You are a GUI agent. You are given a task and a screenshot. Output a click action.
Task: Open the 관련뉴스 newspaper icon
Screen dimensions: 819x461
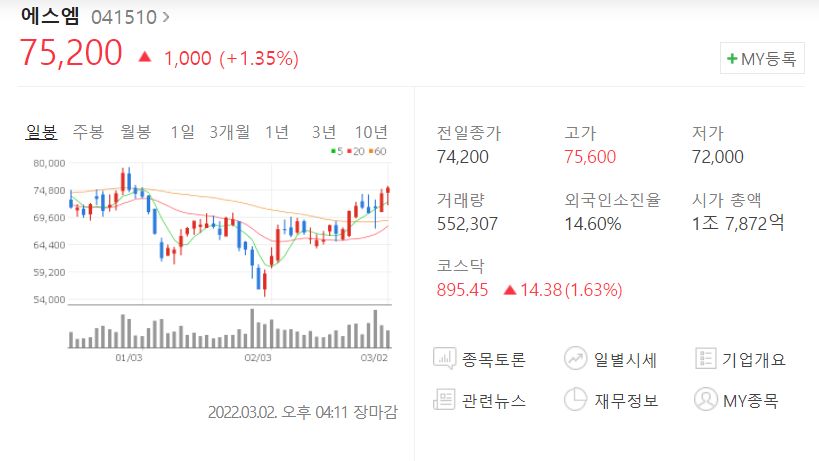(444, 400)
